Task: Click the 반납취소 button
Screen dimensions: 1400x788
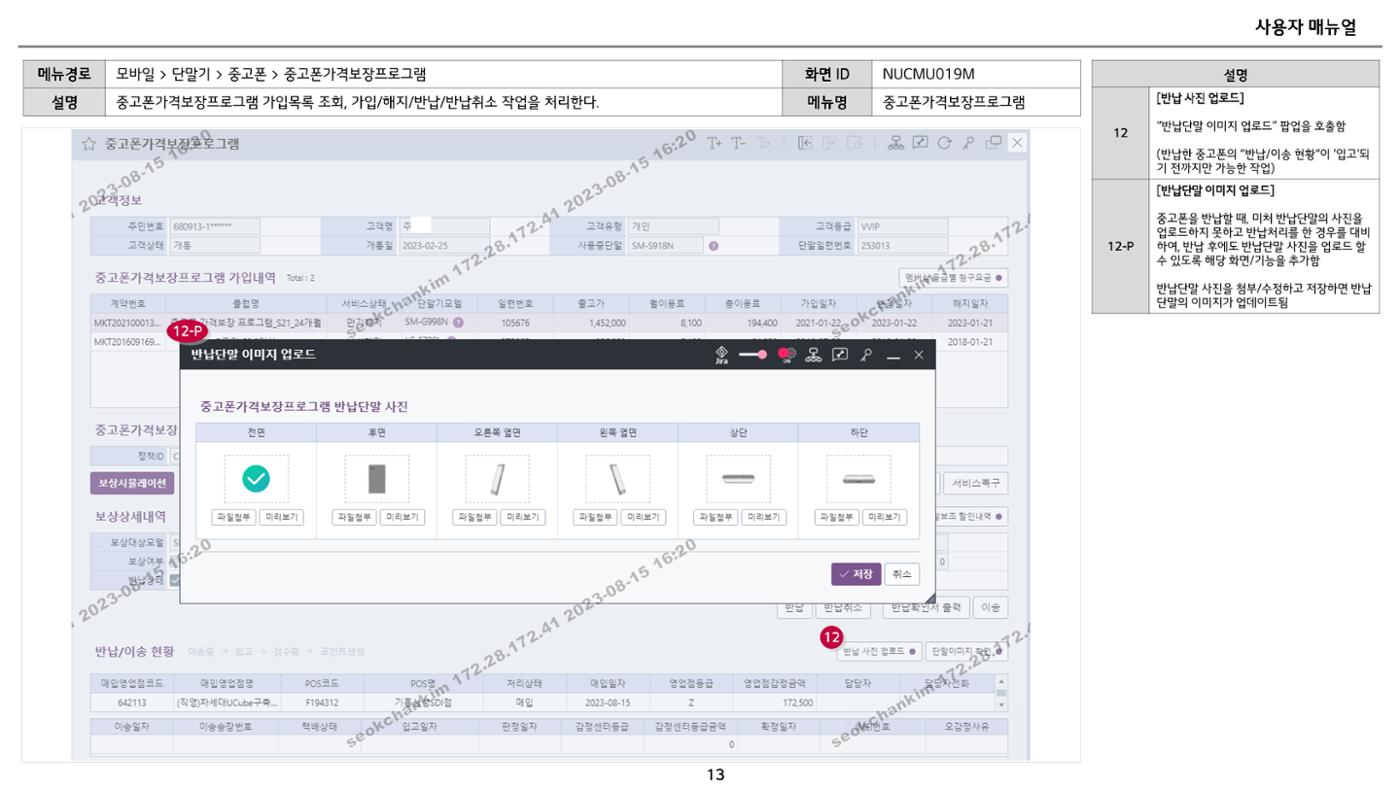Action: [842, 607]
